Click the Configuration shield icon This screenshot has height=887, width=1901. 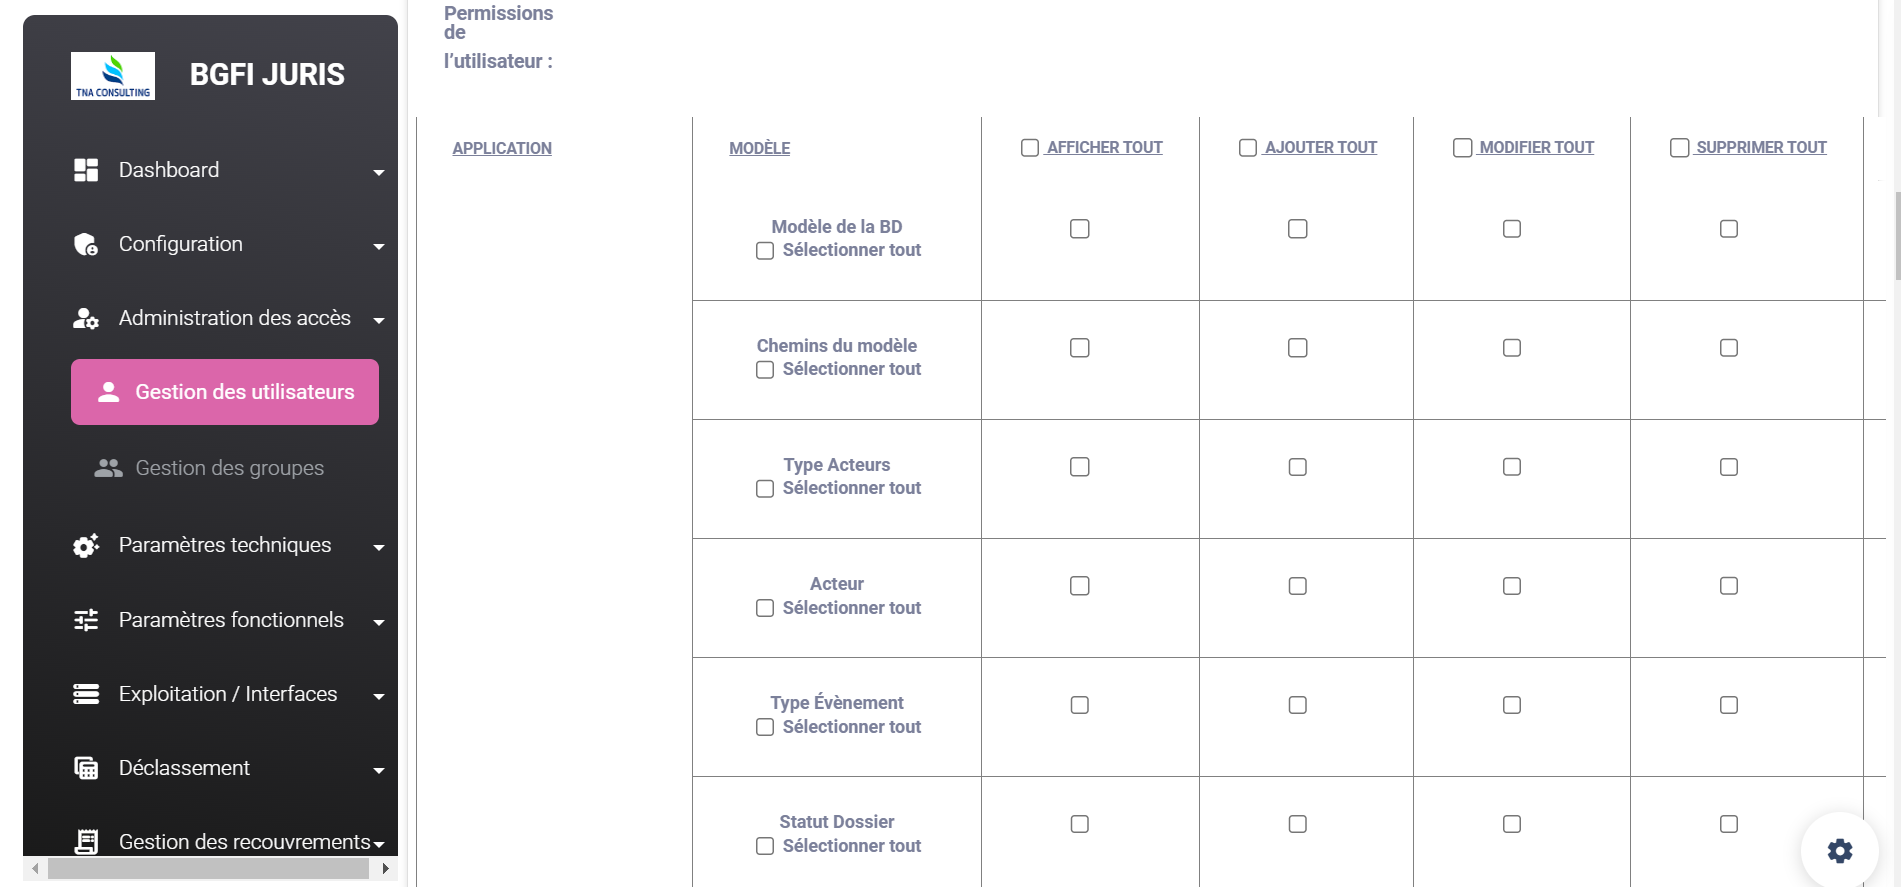click(x=86, y=244)
